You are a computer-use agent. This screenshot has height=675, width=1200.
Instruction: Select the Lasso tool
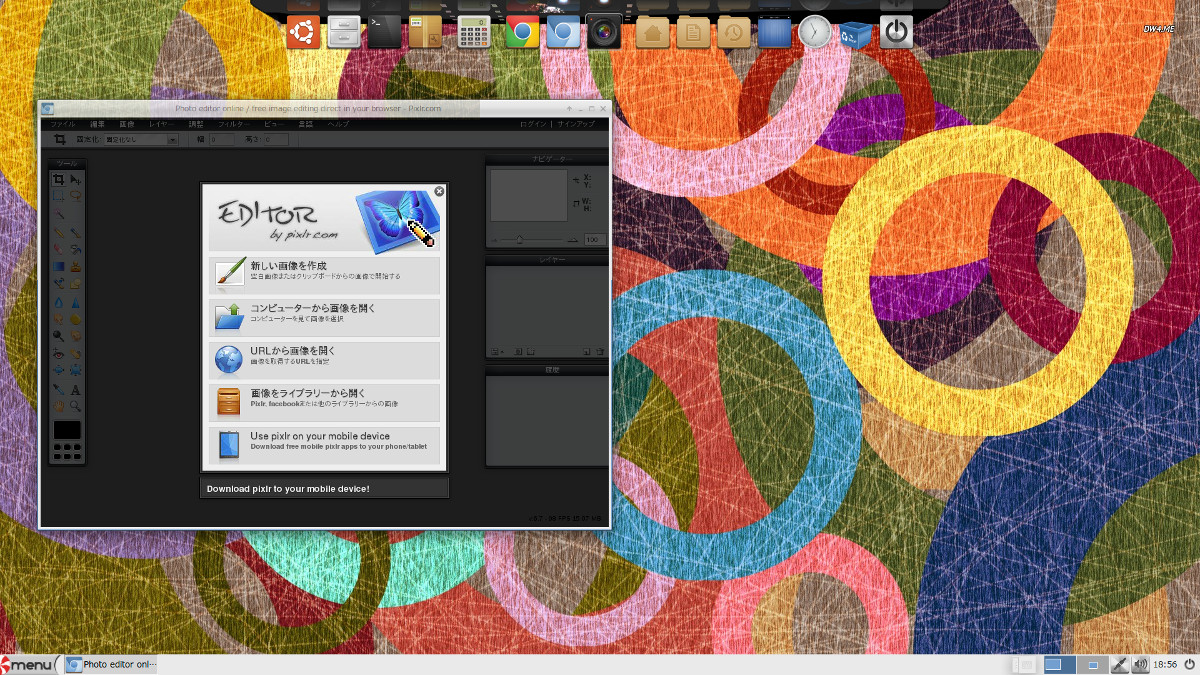point(75,195)
